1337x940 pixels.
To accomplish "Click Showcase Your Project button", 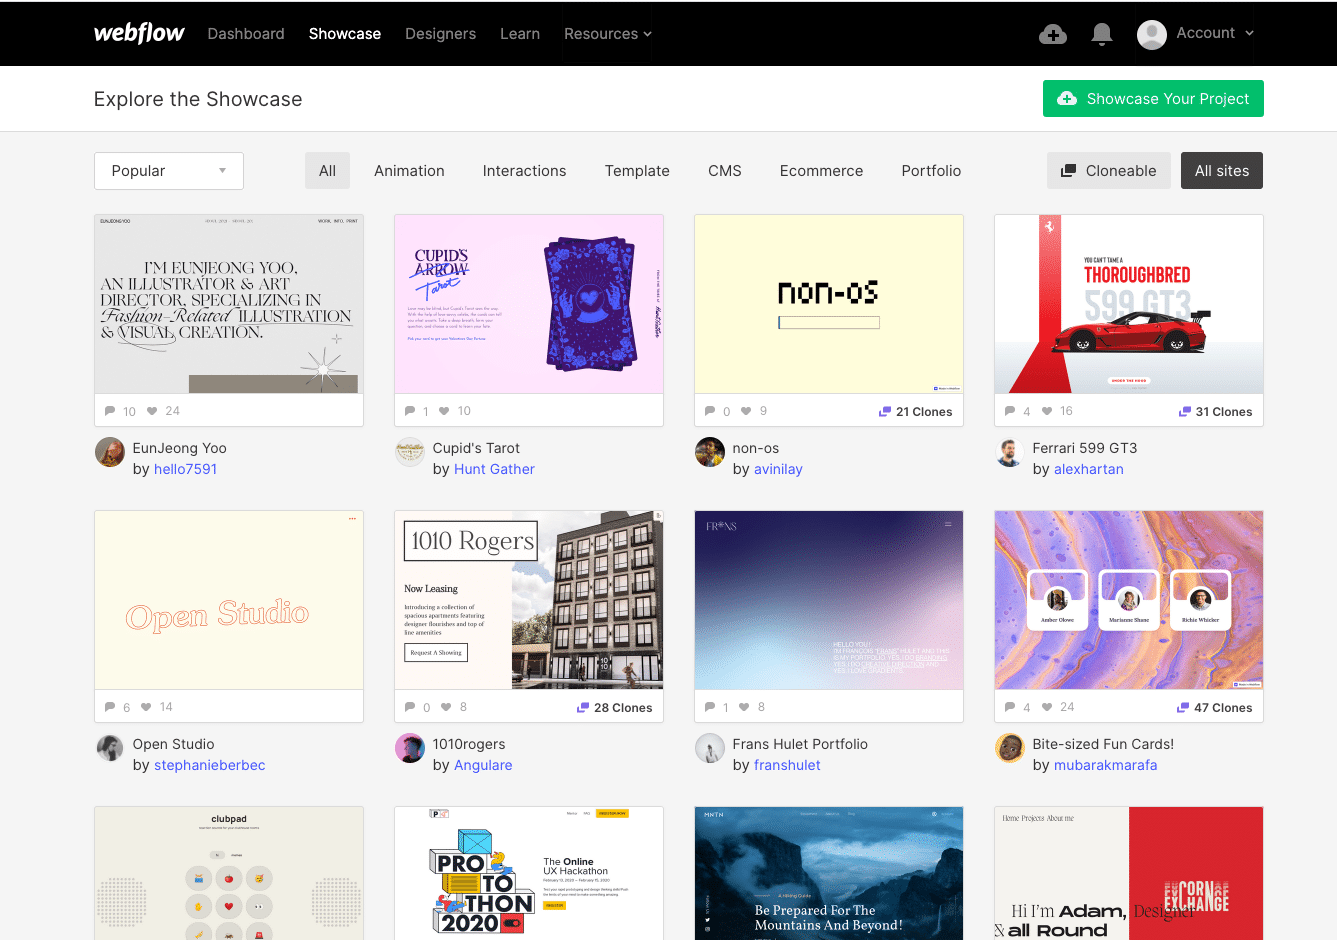I will coord(1153,98).
